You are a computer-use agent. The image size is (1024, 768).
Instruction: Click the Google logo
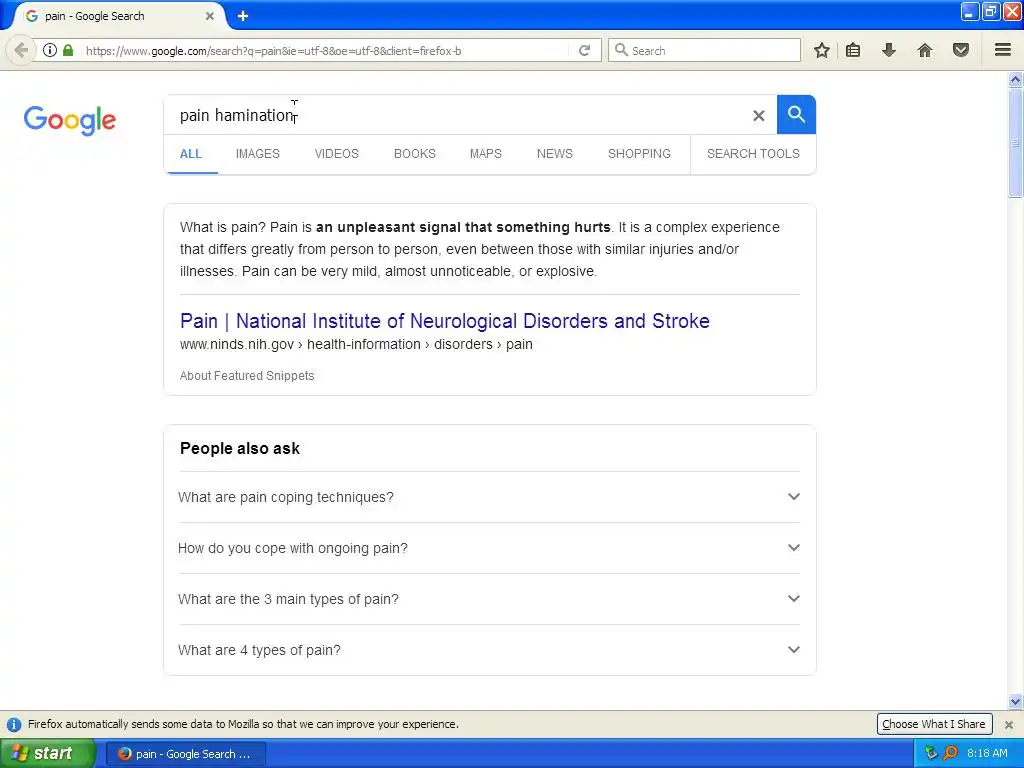[70, 120]
